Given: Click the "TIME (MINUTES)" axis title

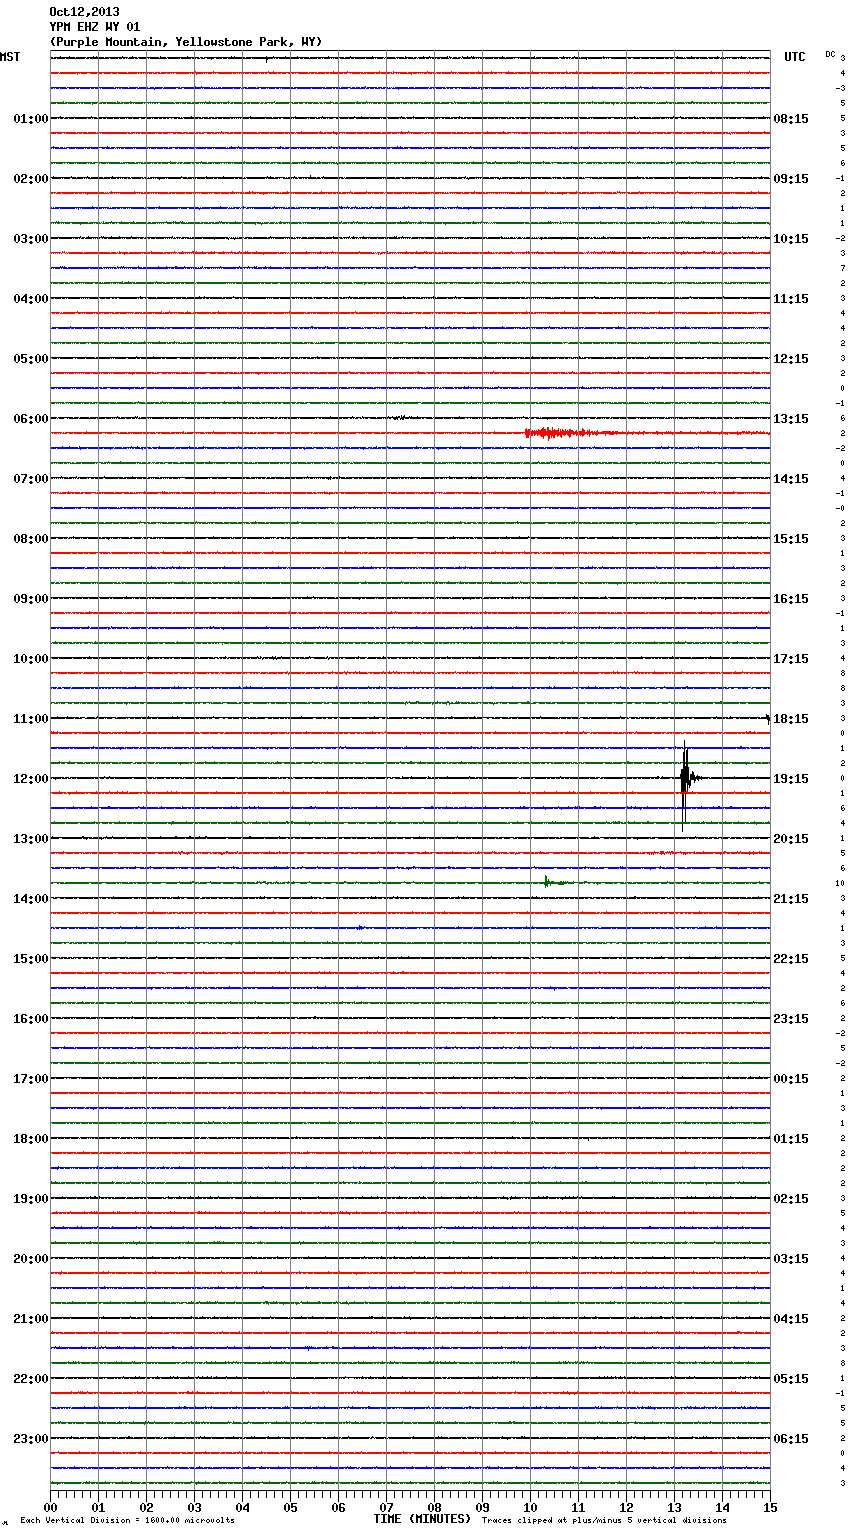Looking at the screenshot, I should coord(422,1519).
